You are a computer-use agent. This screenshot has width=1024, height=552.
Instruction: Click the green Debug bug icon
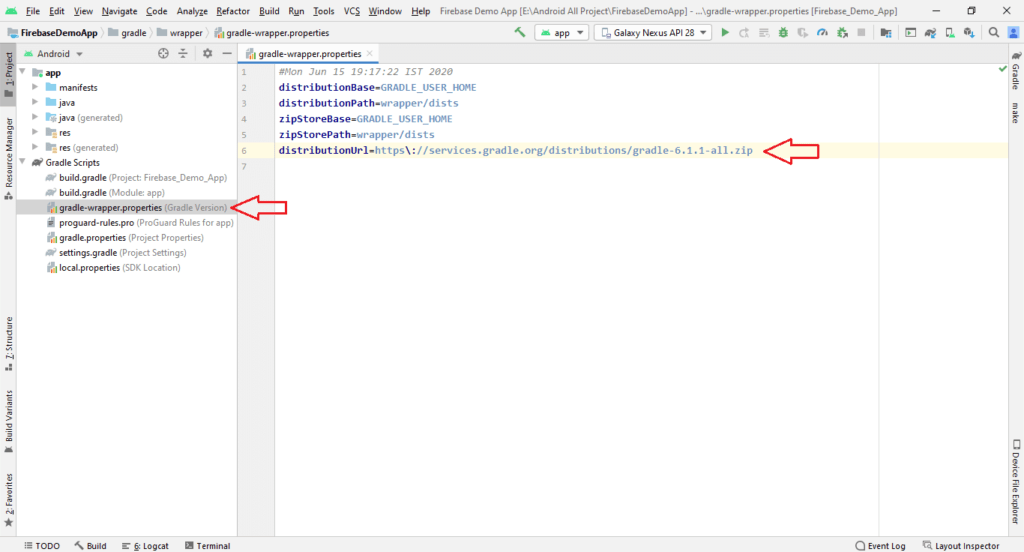click(x=783, y=32)
